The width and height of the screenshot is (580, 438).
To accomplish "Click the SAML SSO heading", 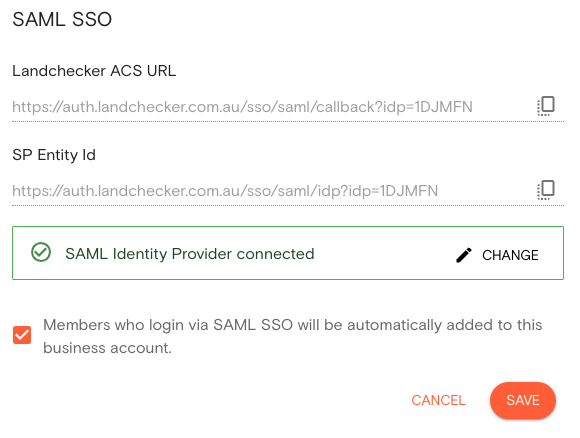I will (62, 19).
